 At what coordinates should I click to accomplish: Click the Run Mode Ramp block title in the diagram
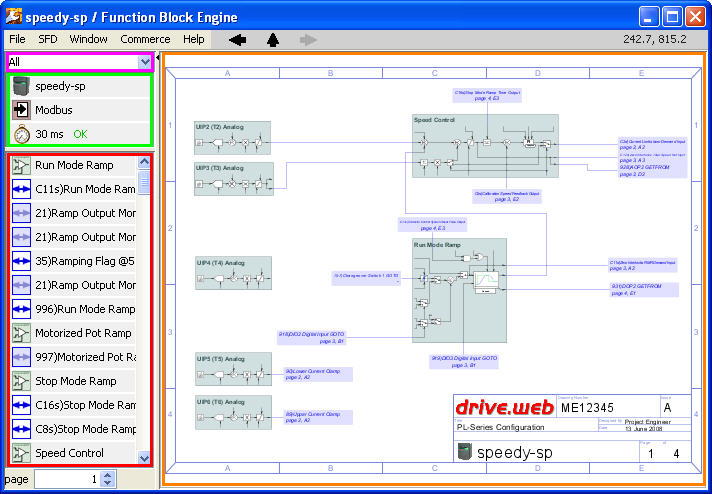pos(437,245)
